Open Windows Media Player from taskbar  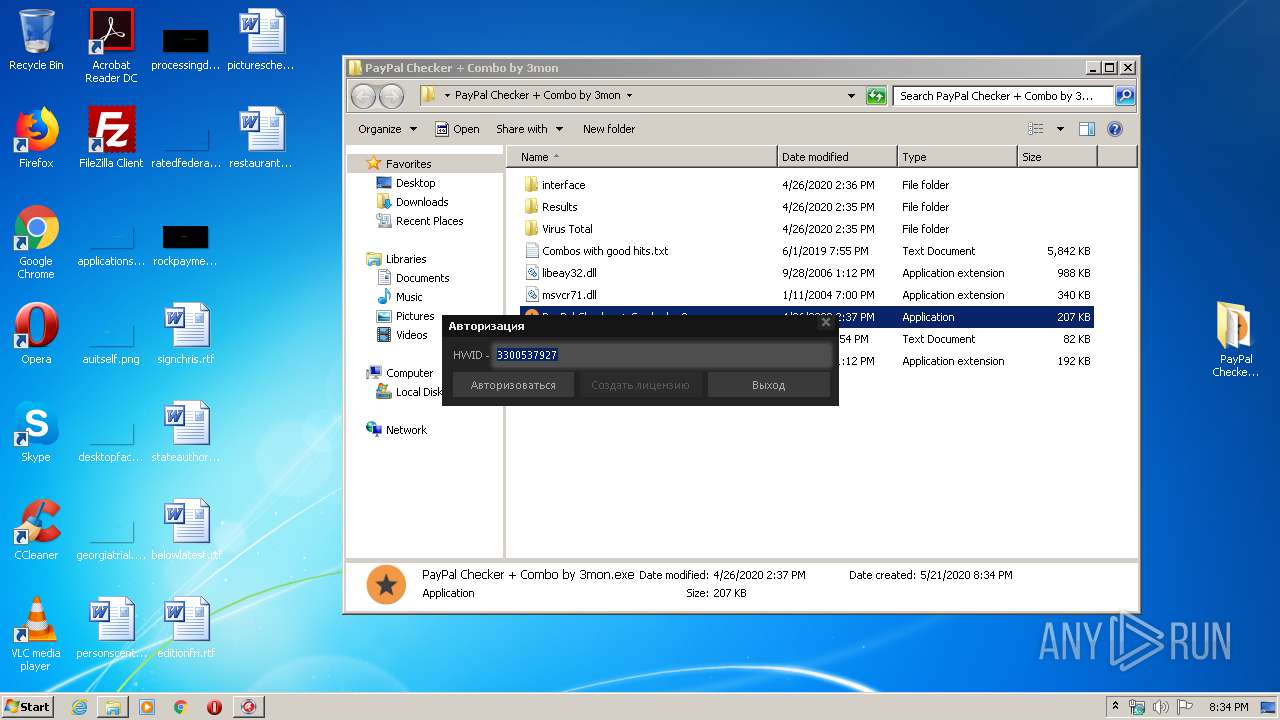147,707
